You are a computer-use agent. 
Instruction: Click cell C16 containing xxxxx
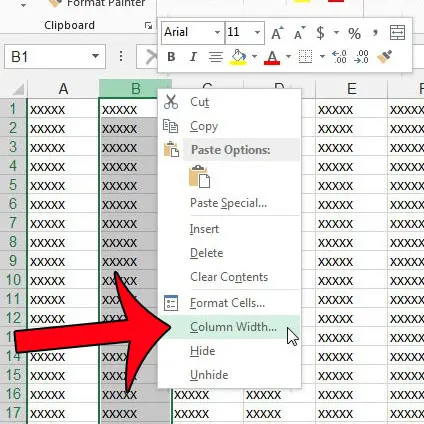click(207, 395)
